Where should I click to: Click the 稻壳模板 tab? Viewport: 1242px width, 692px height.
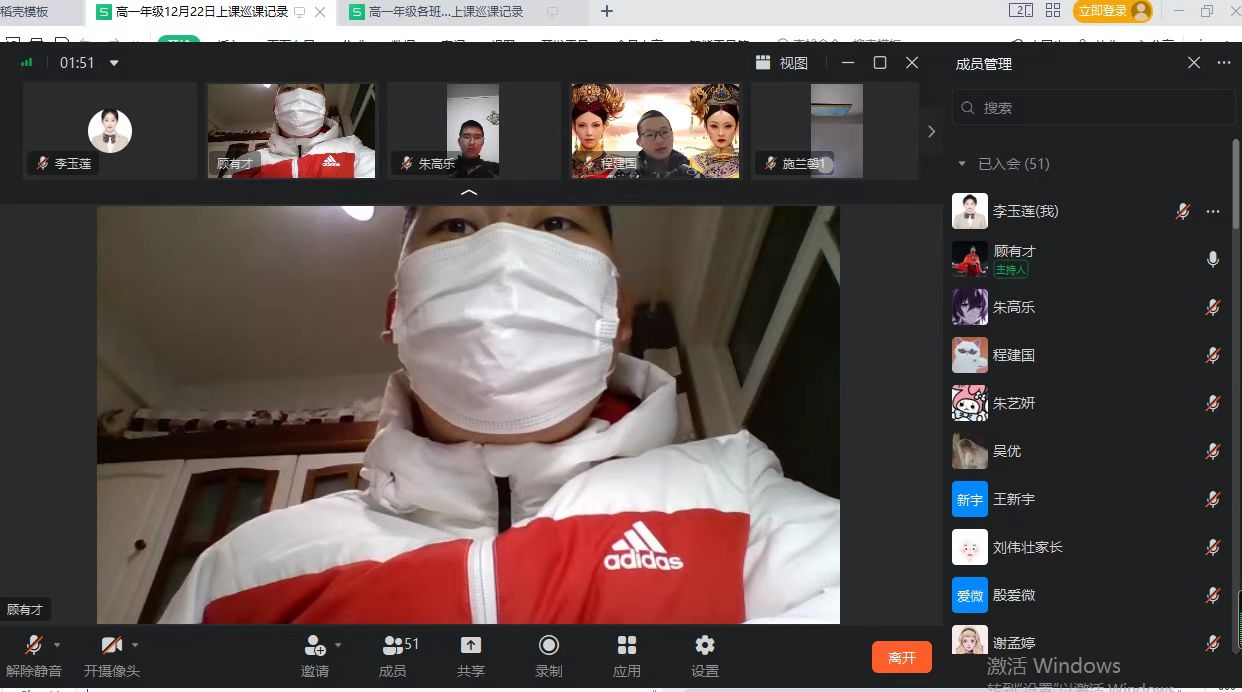(28, 10)
